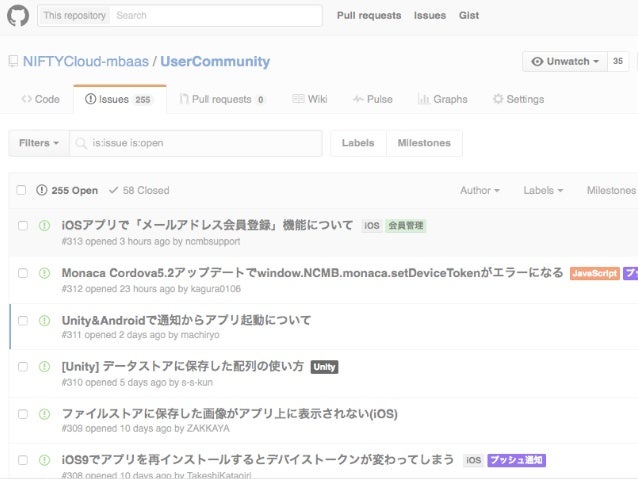The width and height of the screenshot is (638, 479).
Task: Open the Labels filter dropdown in list header
Action: [543, 190]
